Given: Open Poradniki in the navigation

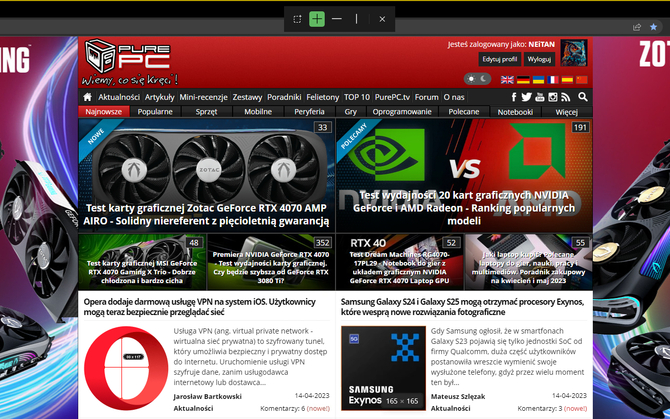Looking at the screenshot, I should point(284,97).
